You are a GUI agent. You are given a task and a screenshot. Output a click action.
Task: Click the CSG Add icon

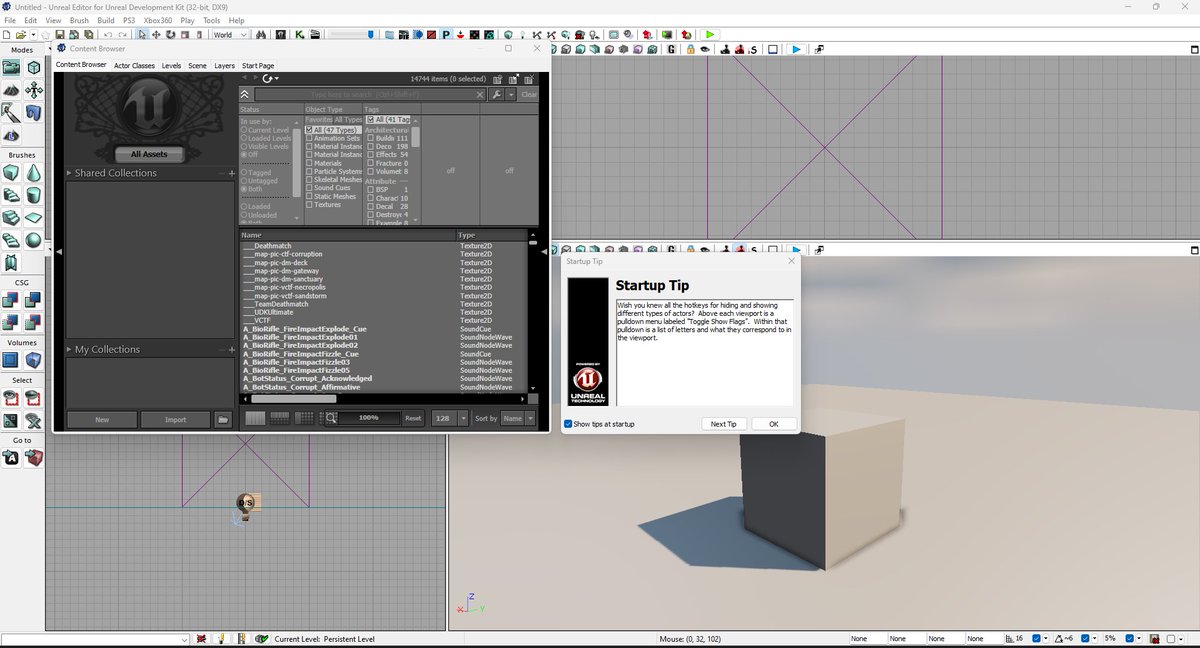click(x=11, y=299)
